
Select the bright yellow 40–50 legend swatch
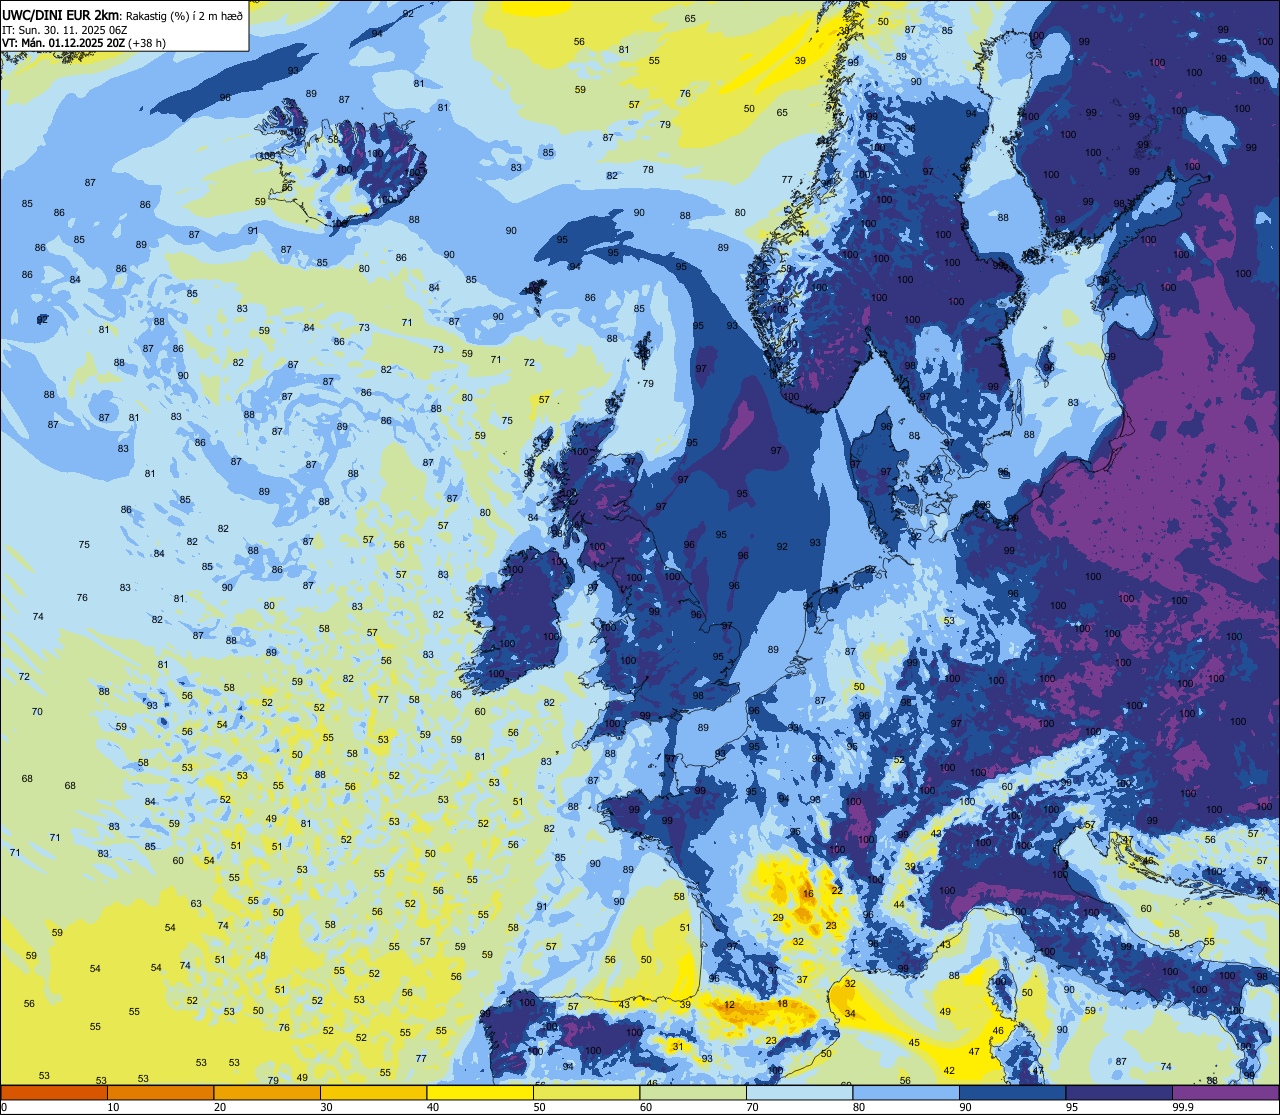(480, 1092)
